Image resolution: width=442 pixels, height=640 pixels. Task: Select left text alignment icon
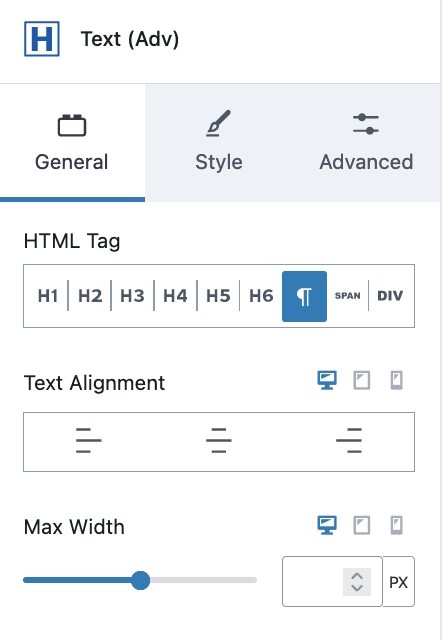(89, 440)
